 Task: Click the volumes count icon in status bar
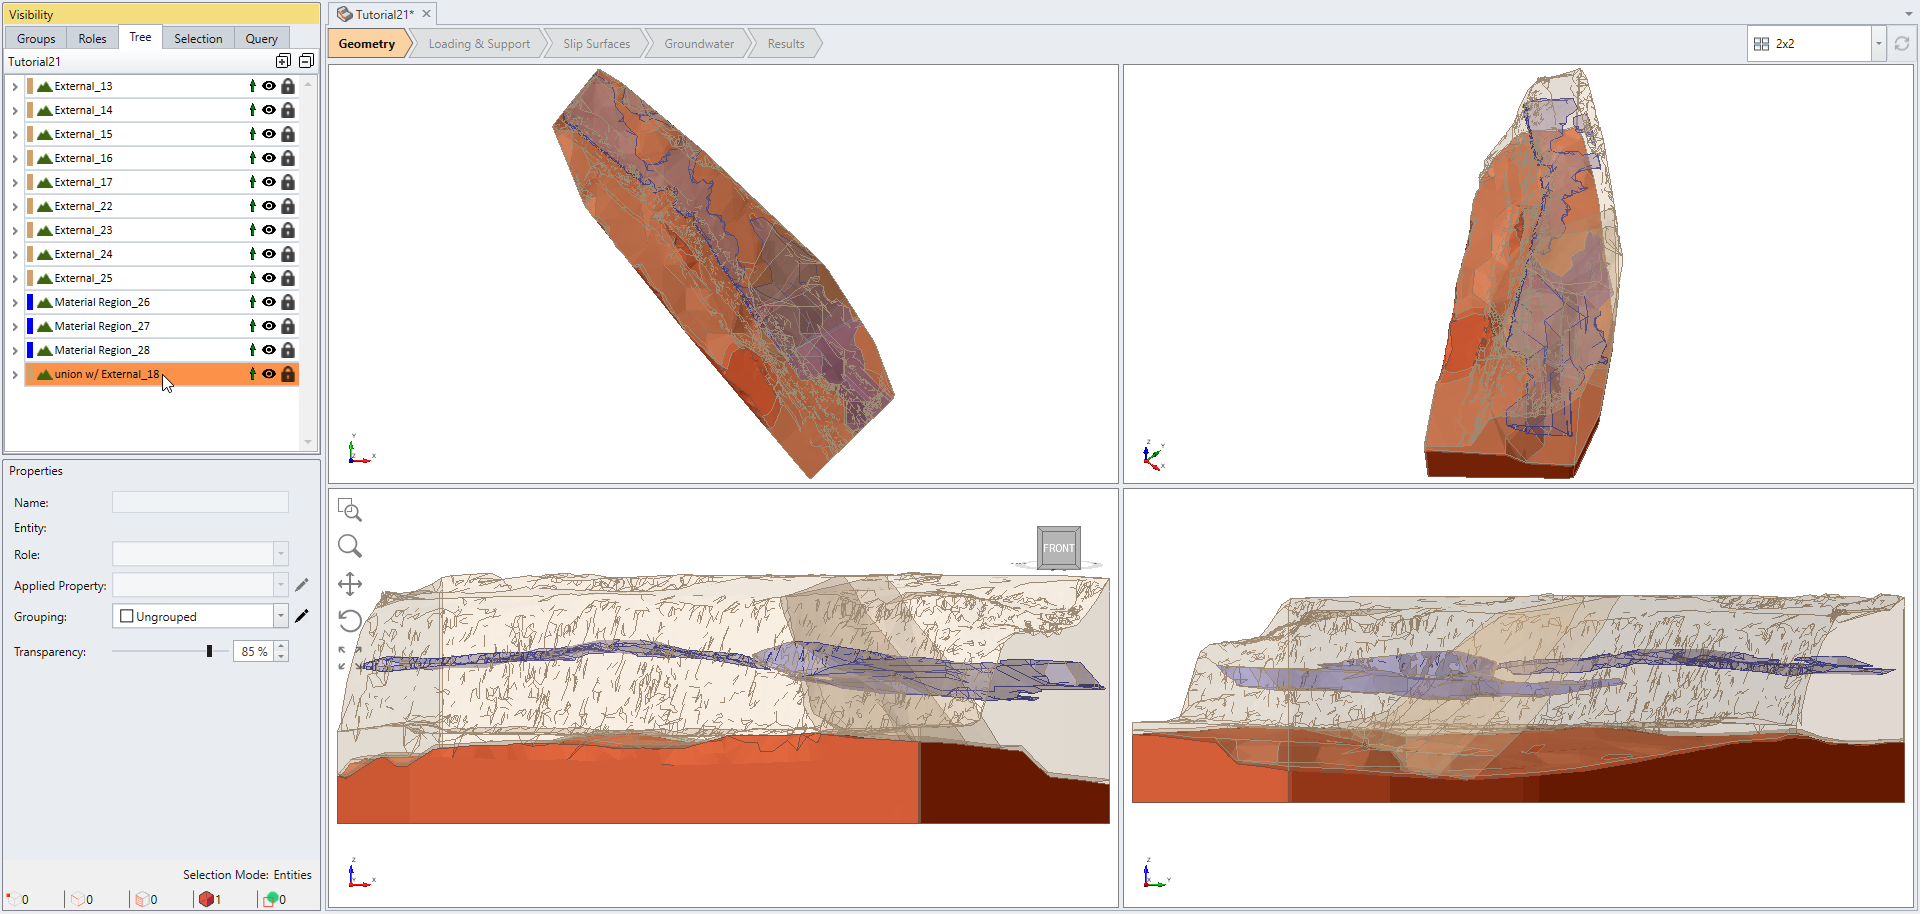(x=208, y=899)
